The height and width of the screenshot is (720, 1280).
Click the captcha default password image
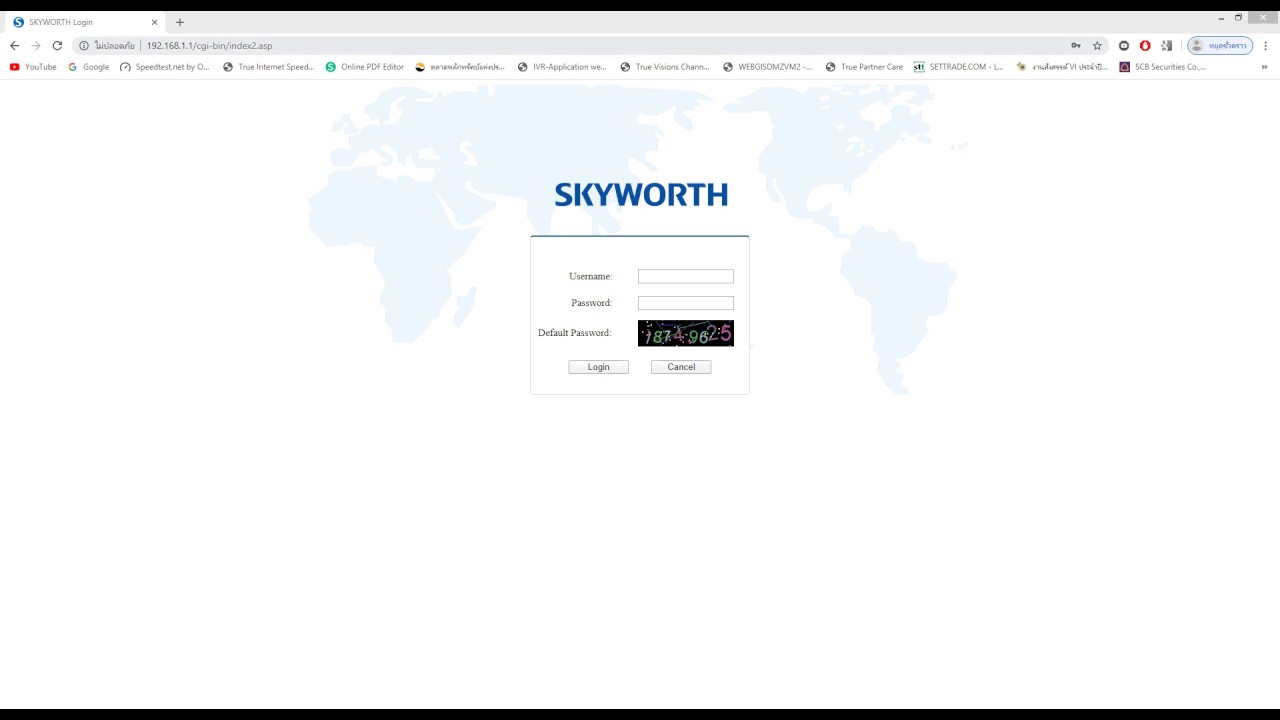(686, 333)
